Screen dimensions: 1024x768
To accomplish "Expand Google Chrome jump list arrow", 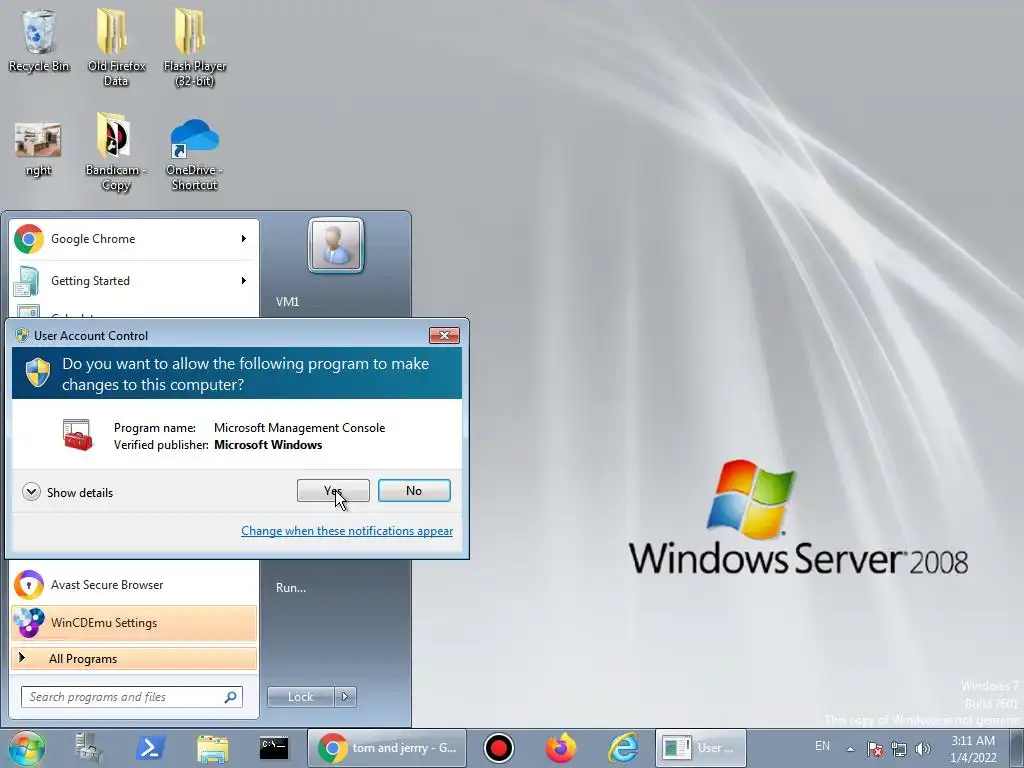I will (244, 239).
